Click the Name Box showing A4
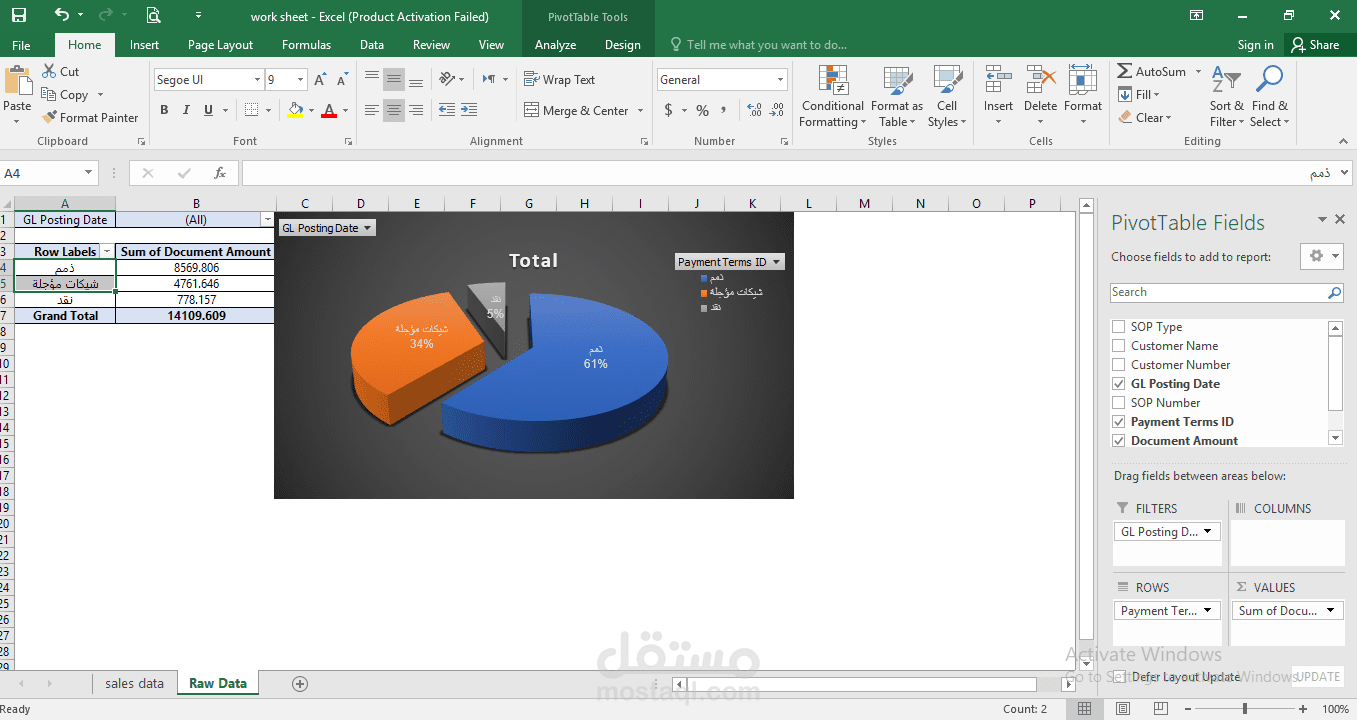Viewport: 1357px width, 720px height. [49, 173]
